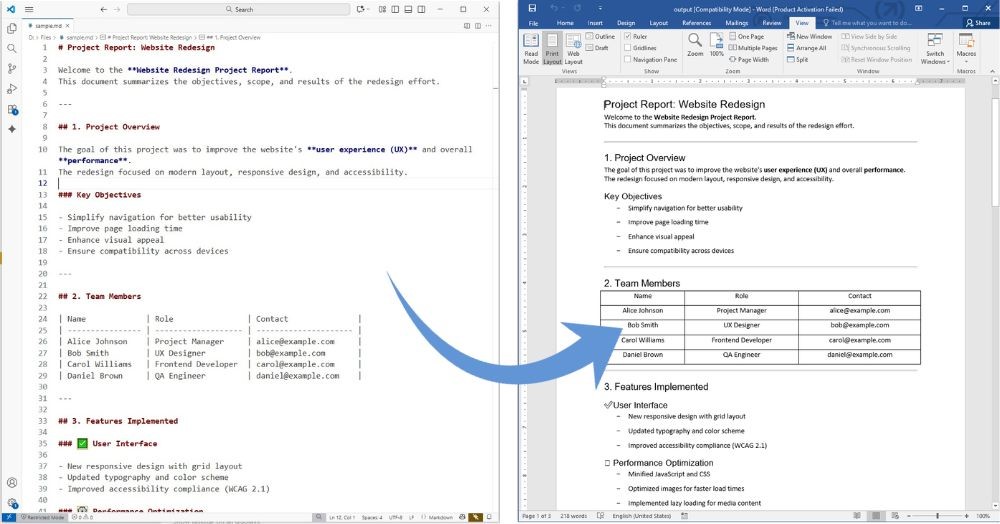Open the Extensions view in the activity bar
Viewport: 1000px width, 524px height.
point(12,109)
